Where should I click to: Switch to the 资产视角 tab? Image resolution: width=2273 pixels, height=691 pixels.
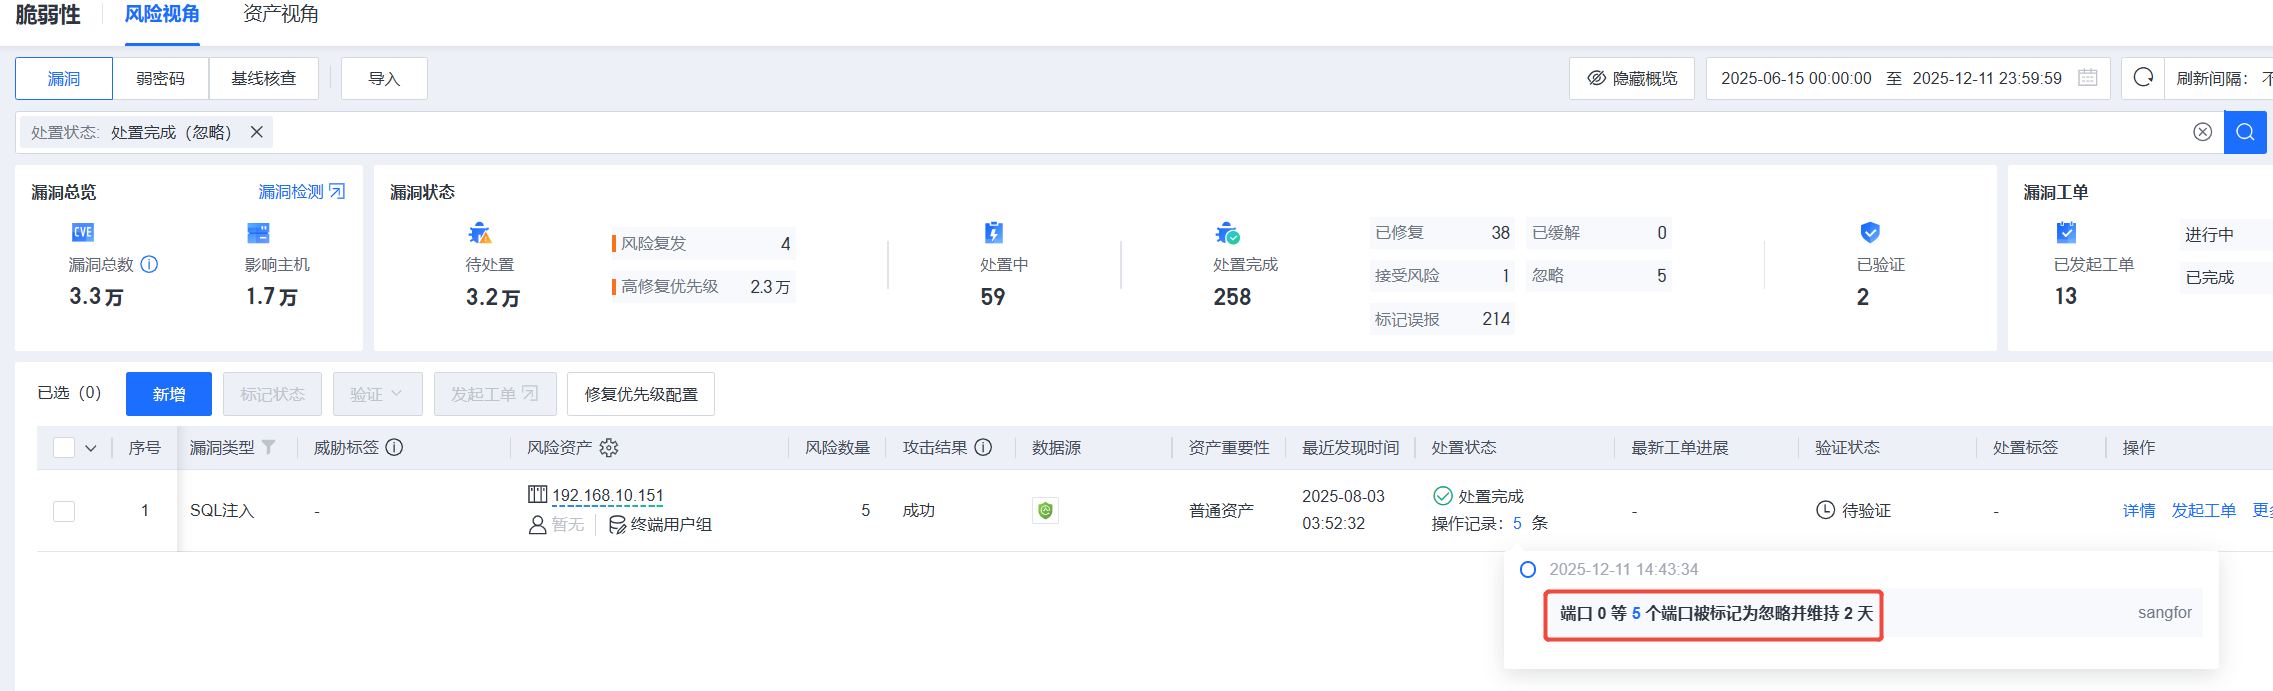281,15
